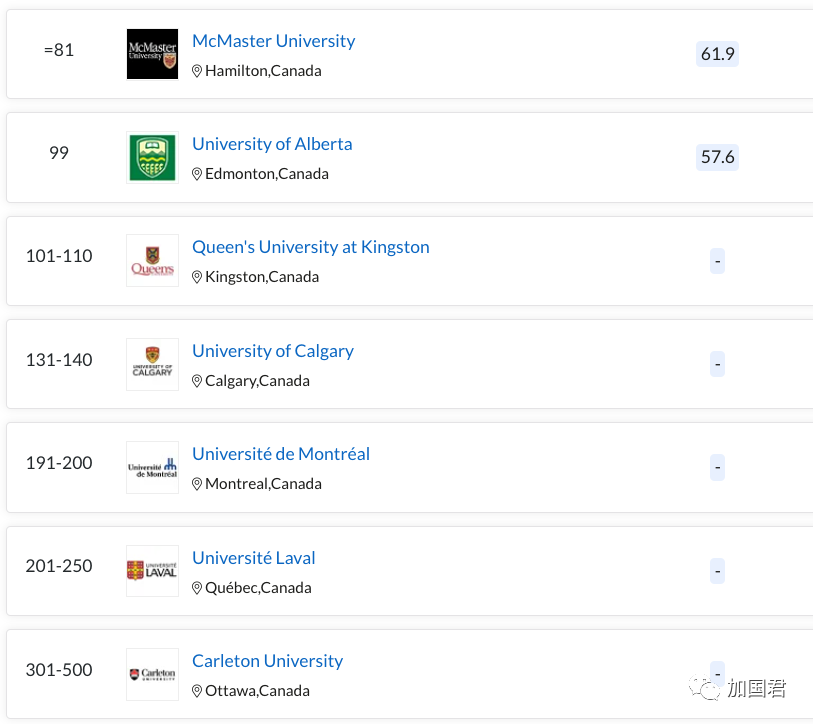Open the Université Laval link
This screenshot has width=813, height=724.
[x=254, y=558]
